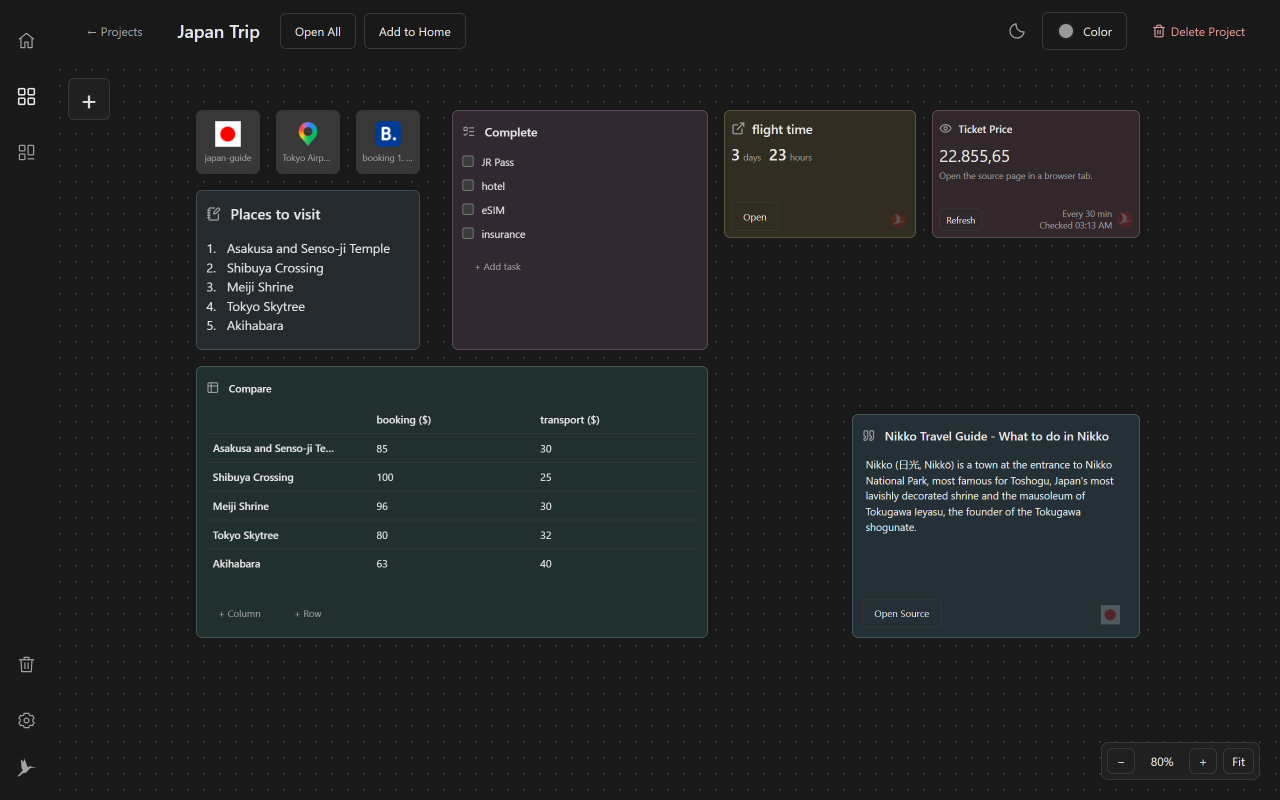Screen dimensions: 1280x800
Task: Fit the canvas to the screen
Action: click(x=1238, y=762)
